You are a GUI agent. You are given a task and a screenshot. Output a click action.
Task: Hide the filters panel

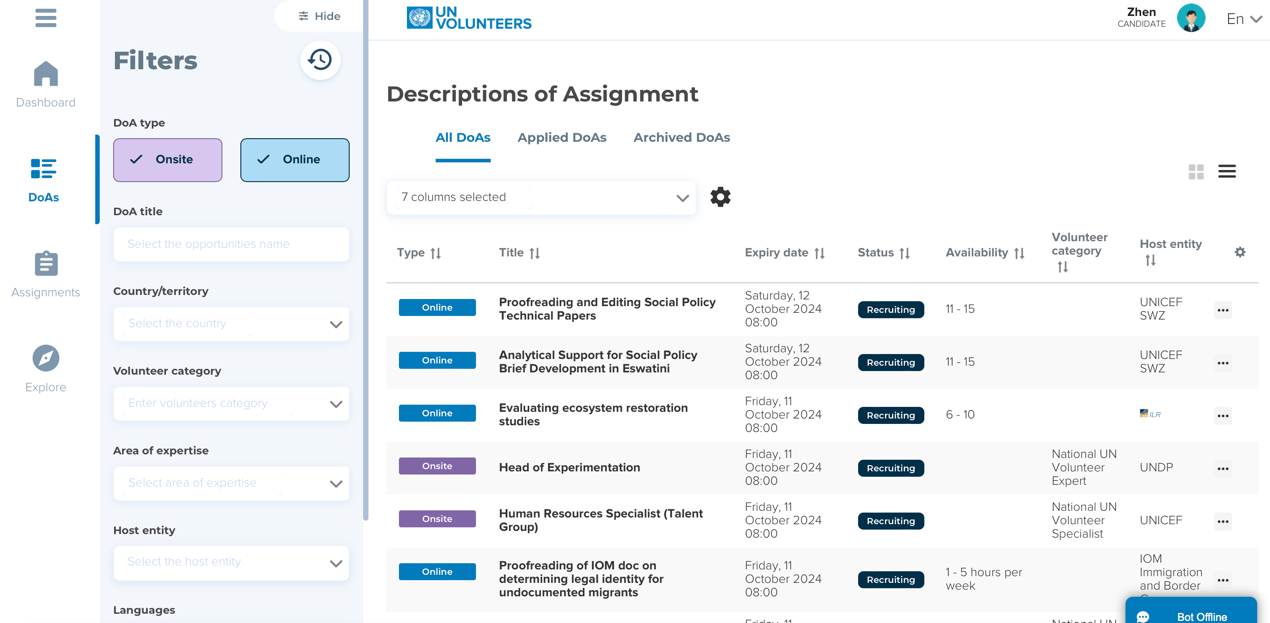coord(319,16)
